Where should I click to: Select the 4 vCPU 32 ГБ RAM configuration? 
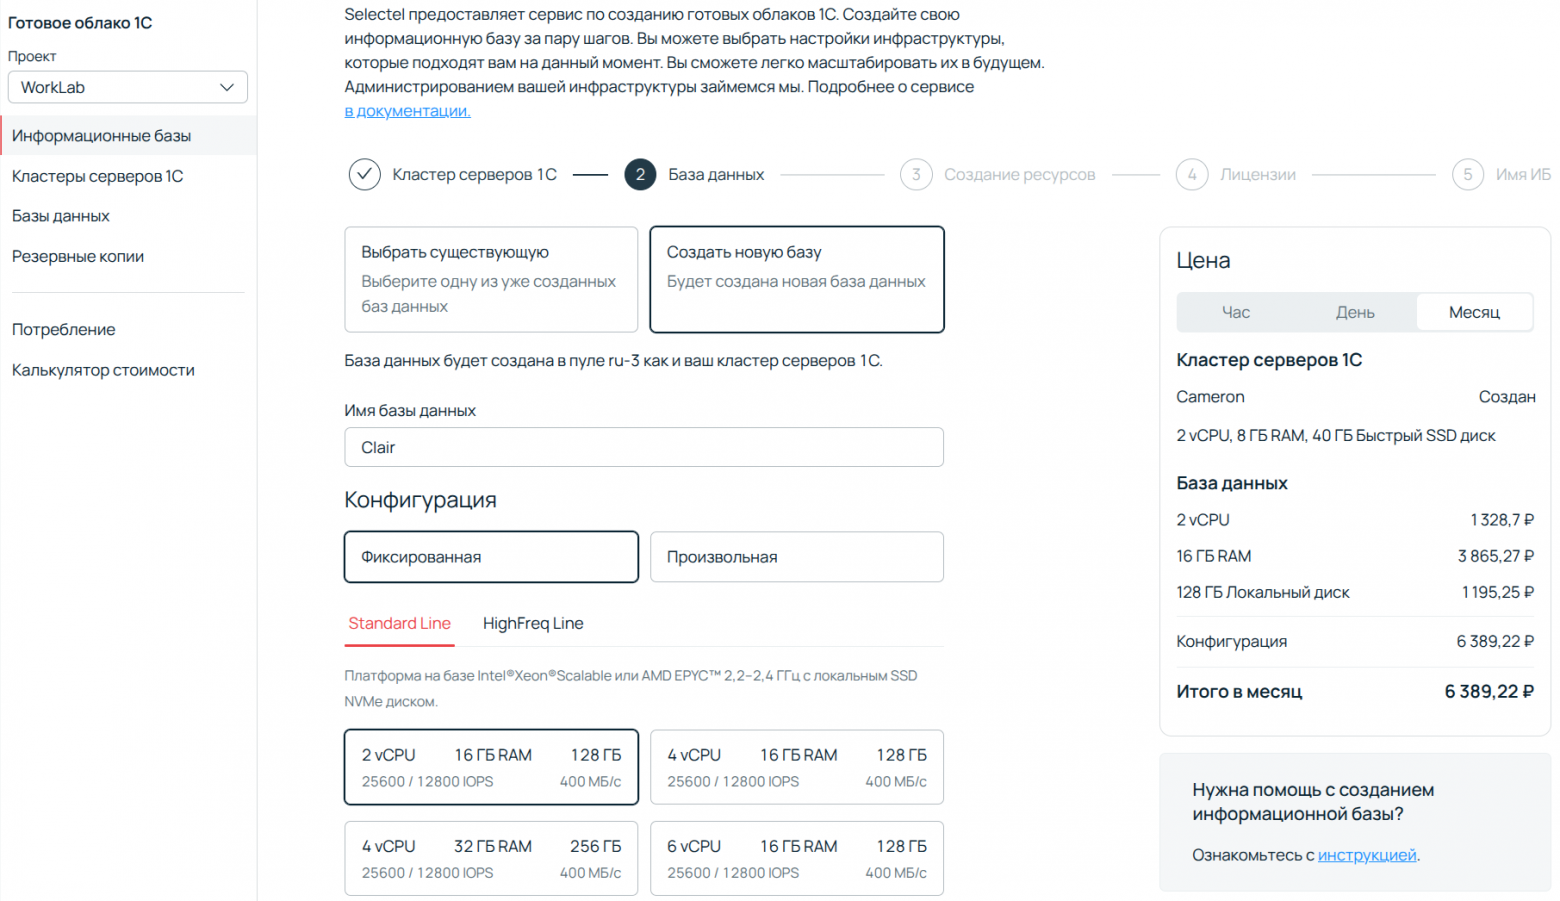[490, 858]
